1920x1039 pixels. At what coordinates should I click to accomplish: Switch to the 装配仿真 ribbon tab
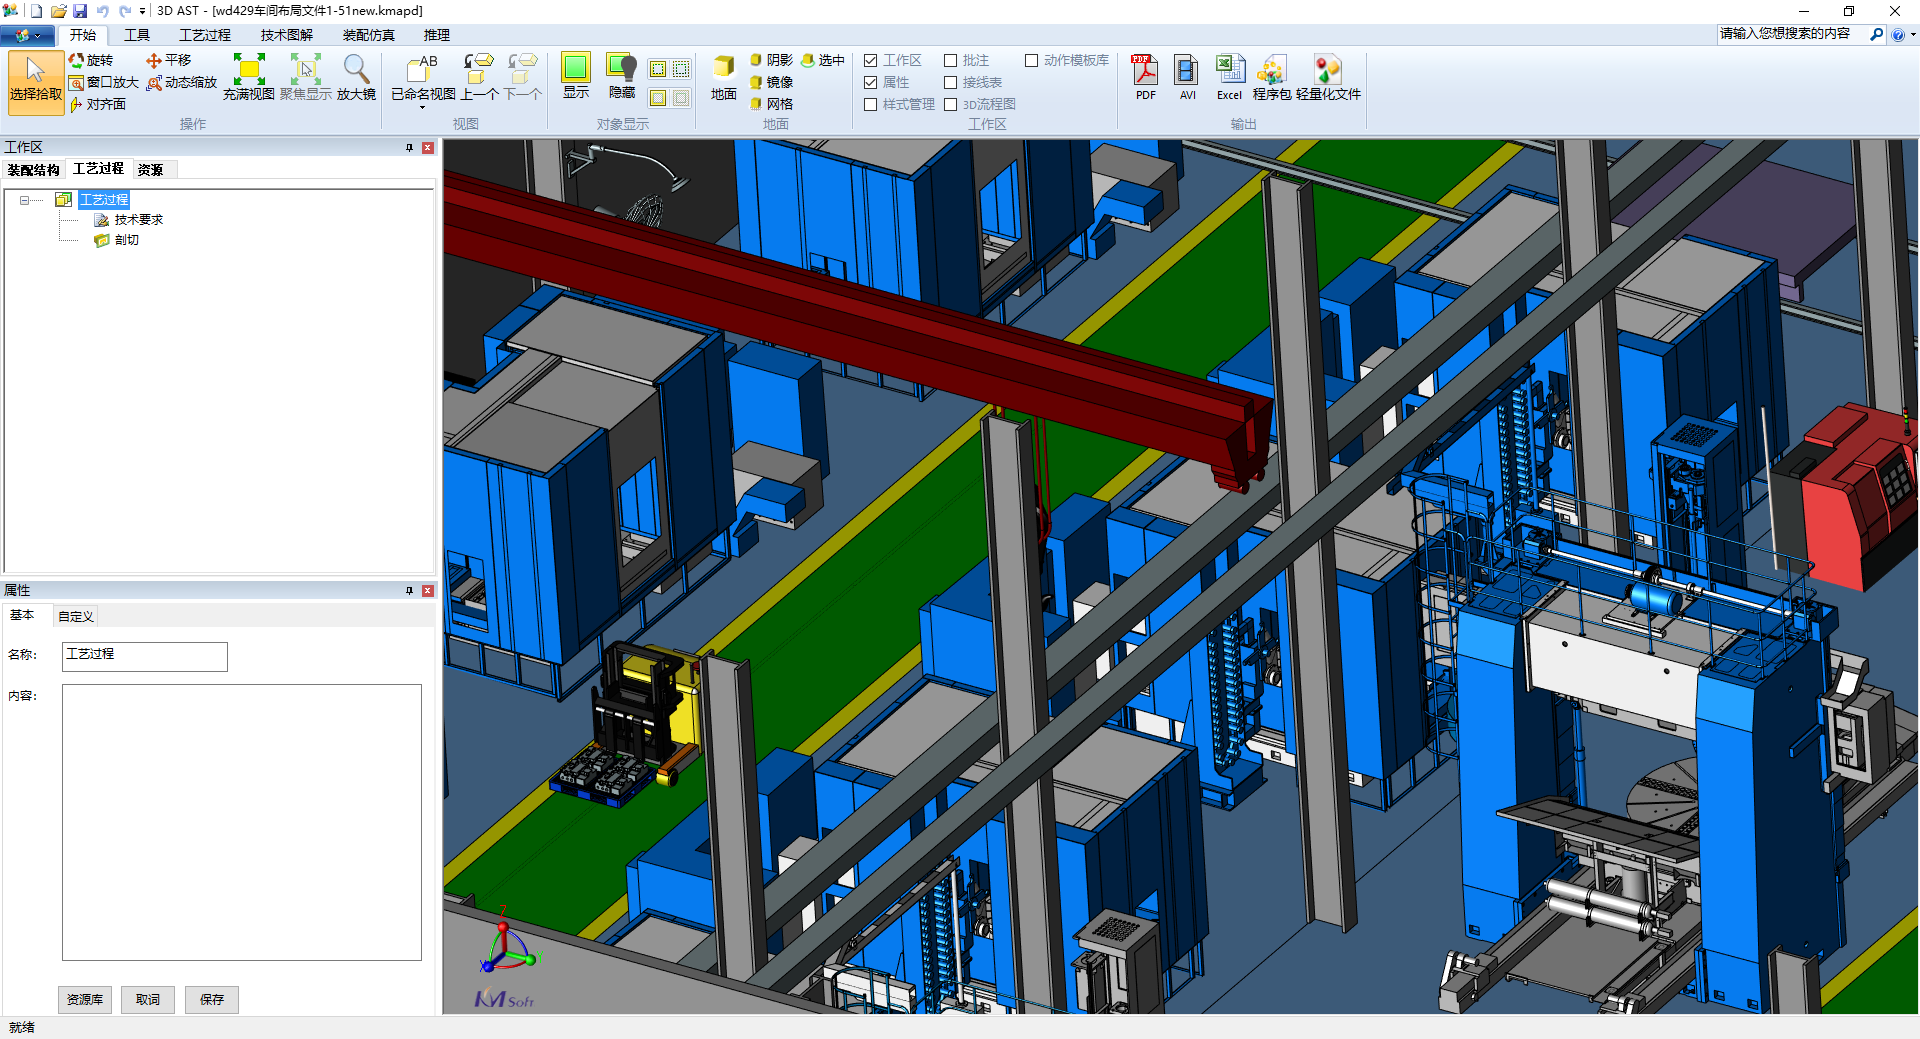pyautogui.click(x=368, y=35)
